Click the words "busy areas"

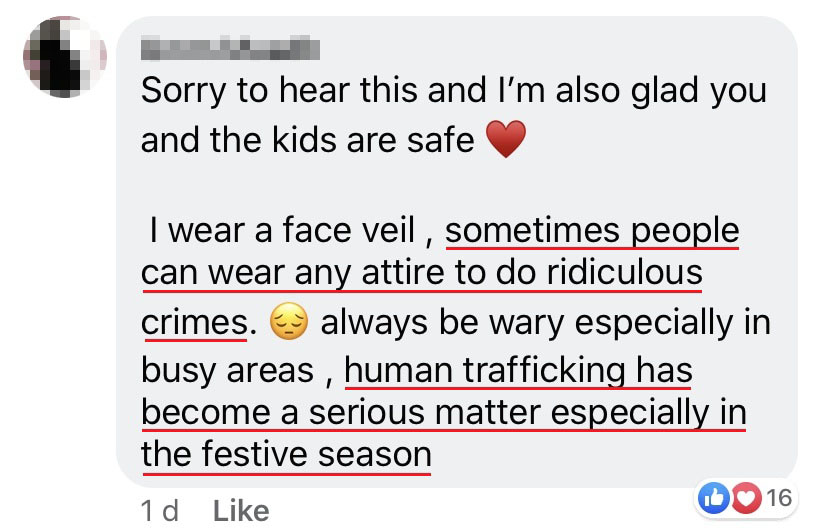coord(227,371)
